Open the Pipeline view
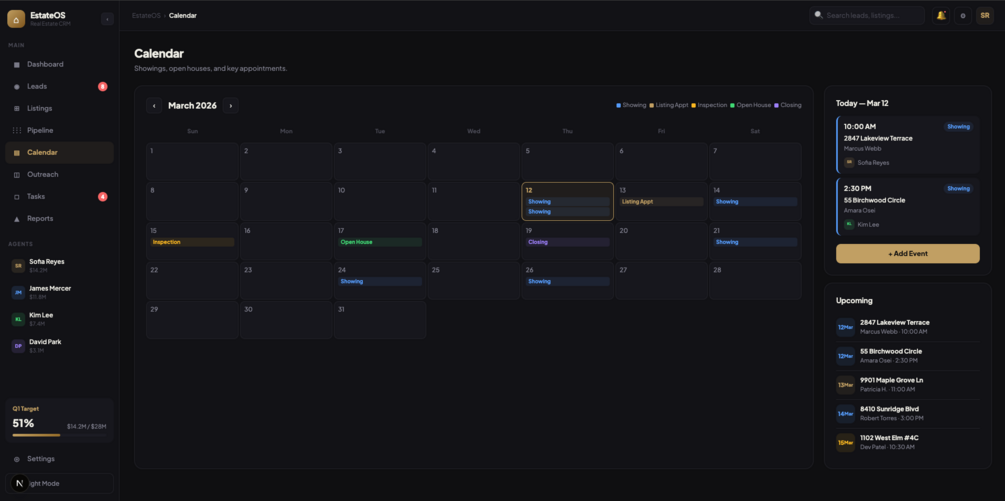The height and width of the screenshot is (501, 1005). pos(60,131)
